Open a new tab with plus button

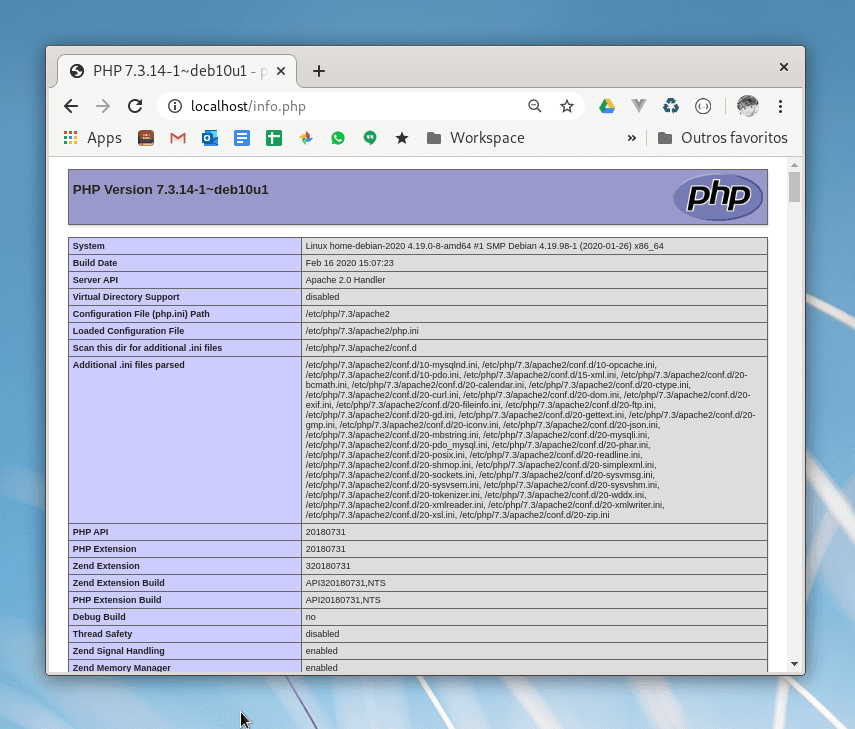319,71
